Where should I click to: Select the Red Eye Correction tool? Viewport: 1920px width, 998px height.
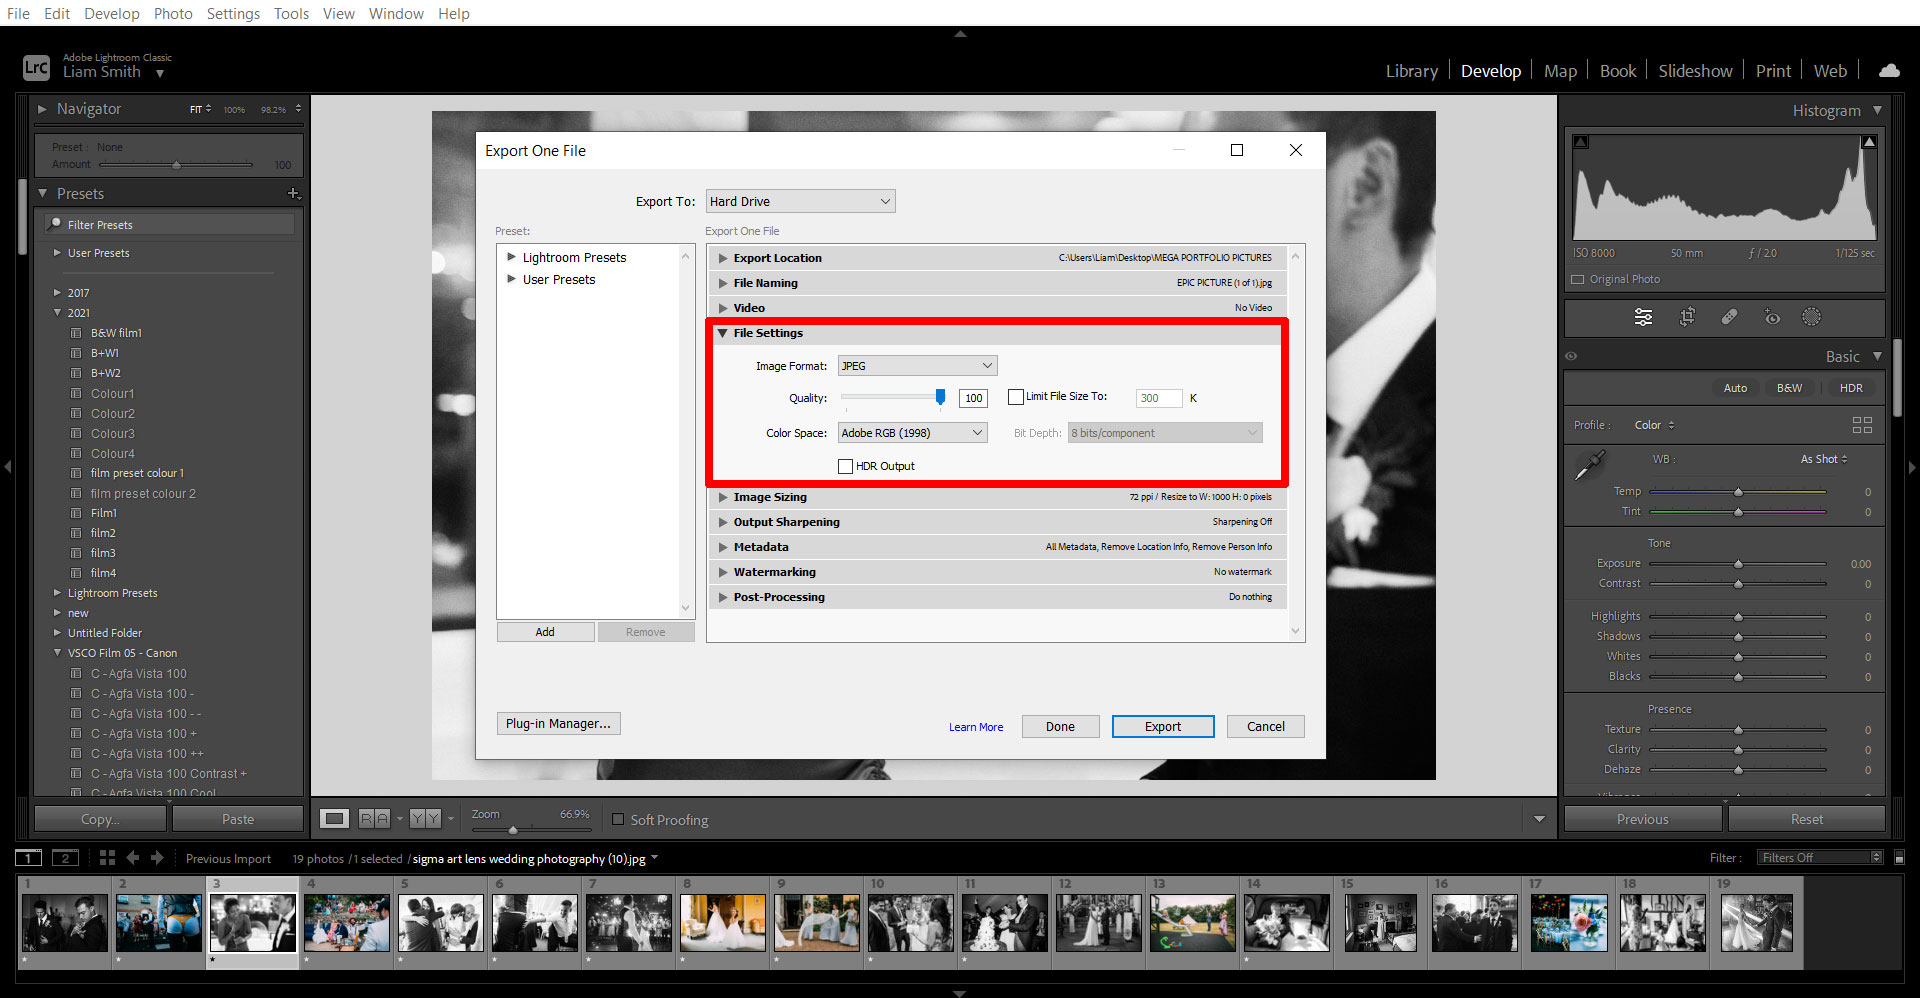click(x=1772, y=317)
